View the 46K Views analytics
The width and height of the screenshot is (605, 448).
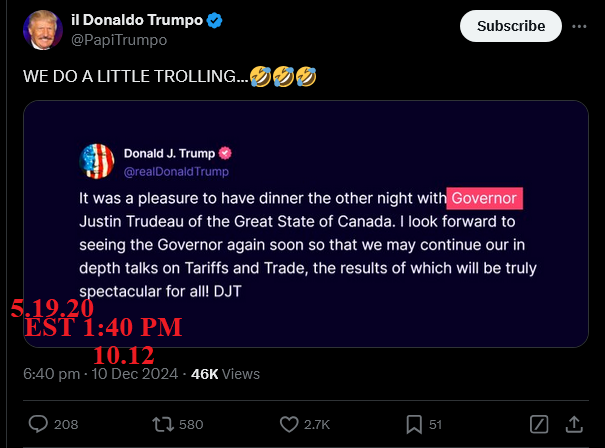coord(225,374)
